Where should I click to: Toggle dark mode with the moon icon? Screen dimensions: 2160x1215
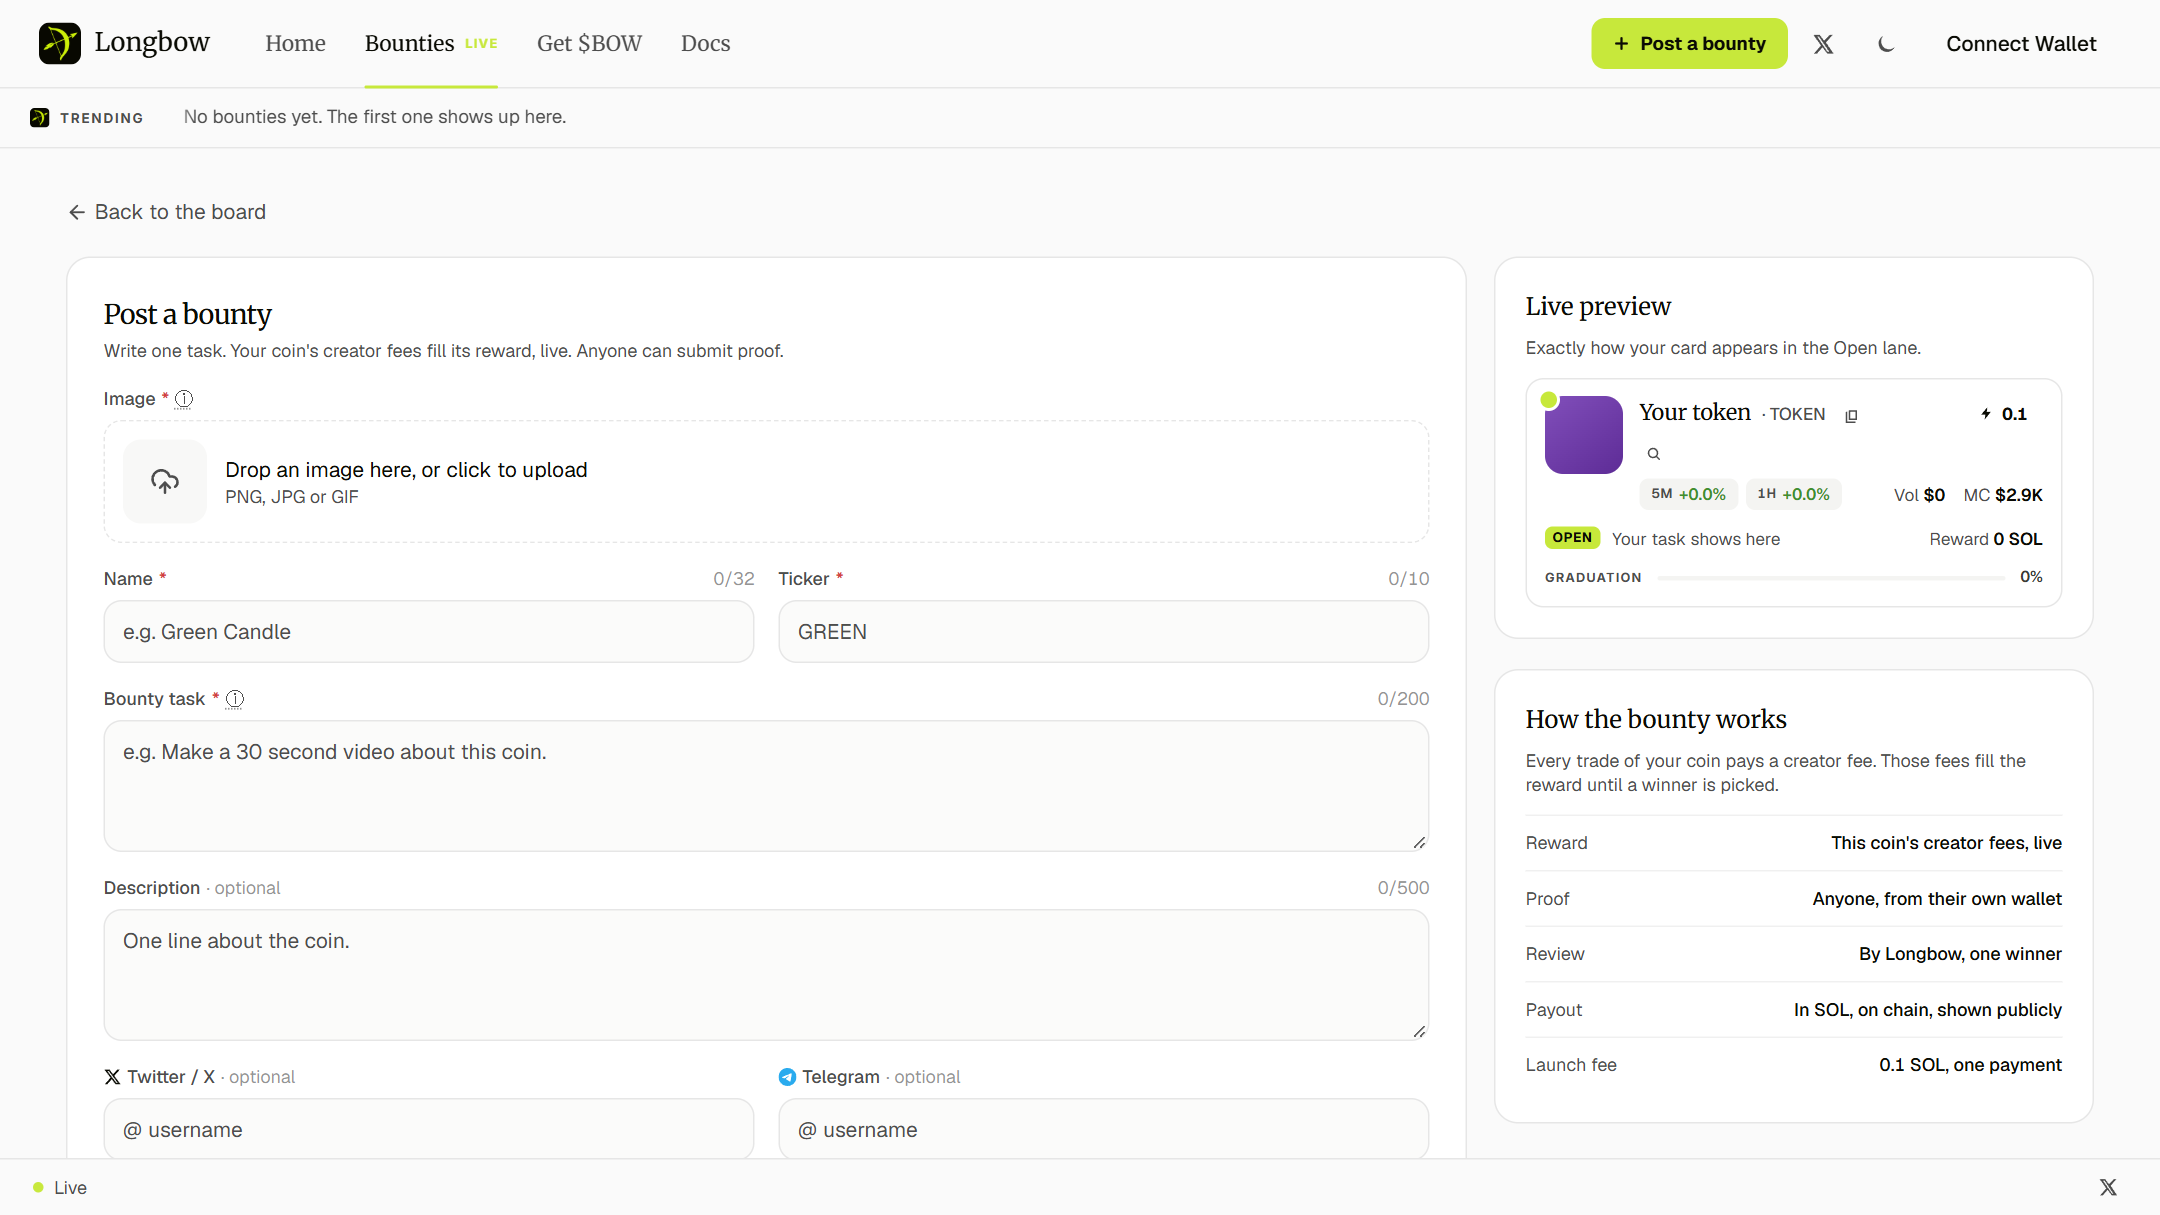1886,44
